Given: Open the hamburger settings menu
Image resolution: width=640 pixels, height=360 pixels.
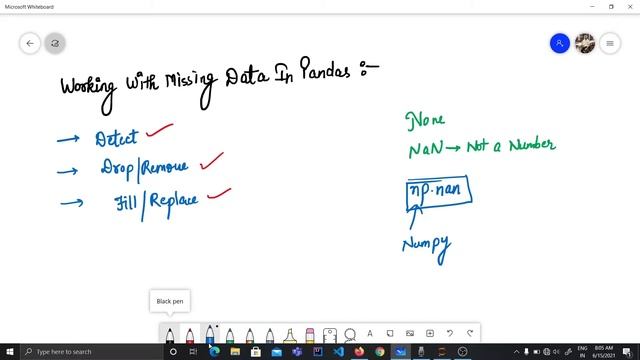Looking at the screenshot, I should click(x=610, y=43).
